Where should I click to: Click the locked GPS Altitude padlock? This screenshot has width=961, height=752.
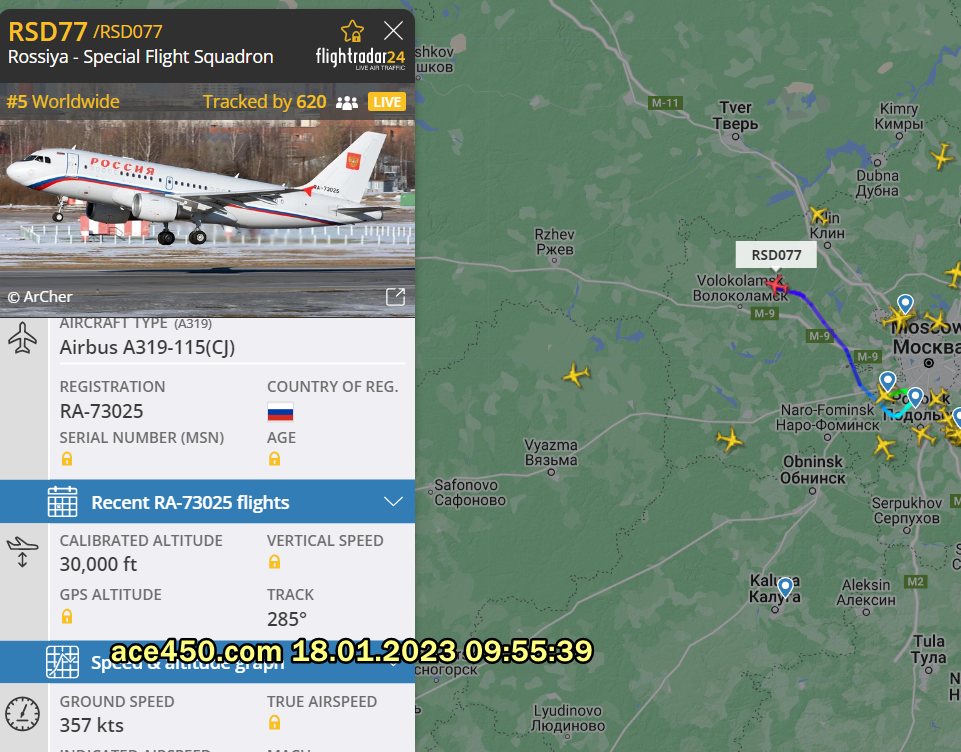coord(67,616)
